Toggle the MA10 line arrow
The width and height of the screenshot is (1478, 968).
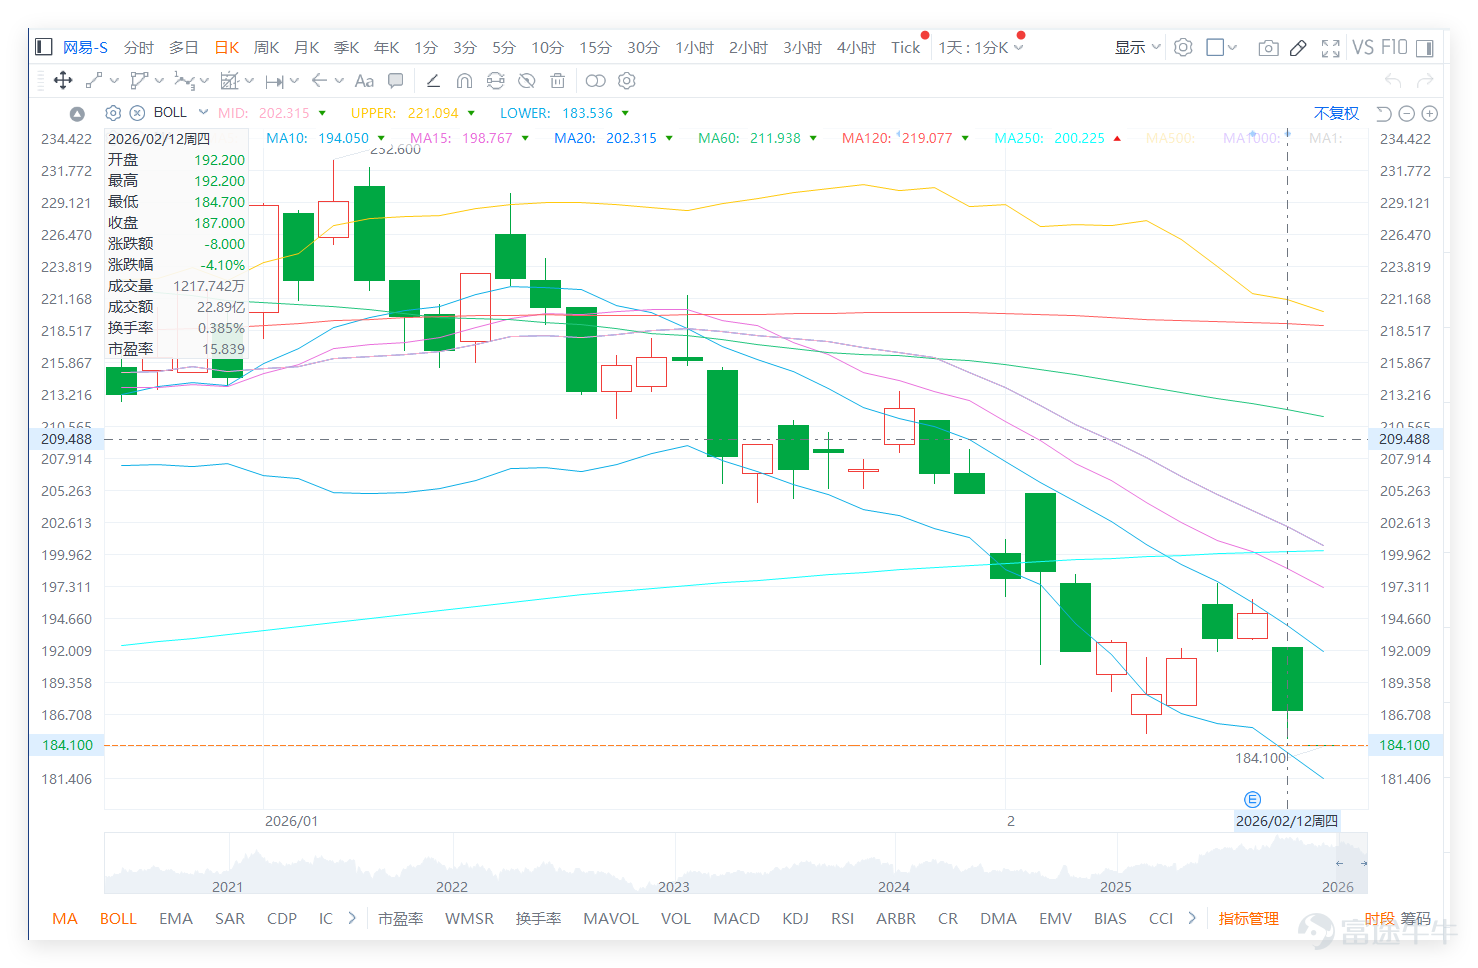click(381, 138)
